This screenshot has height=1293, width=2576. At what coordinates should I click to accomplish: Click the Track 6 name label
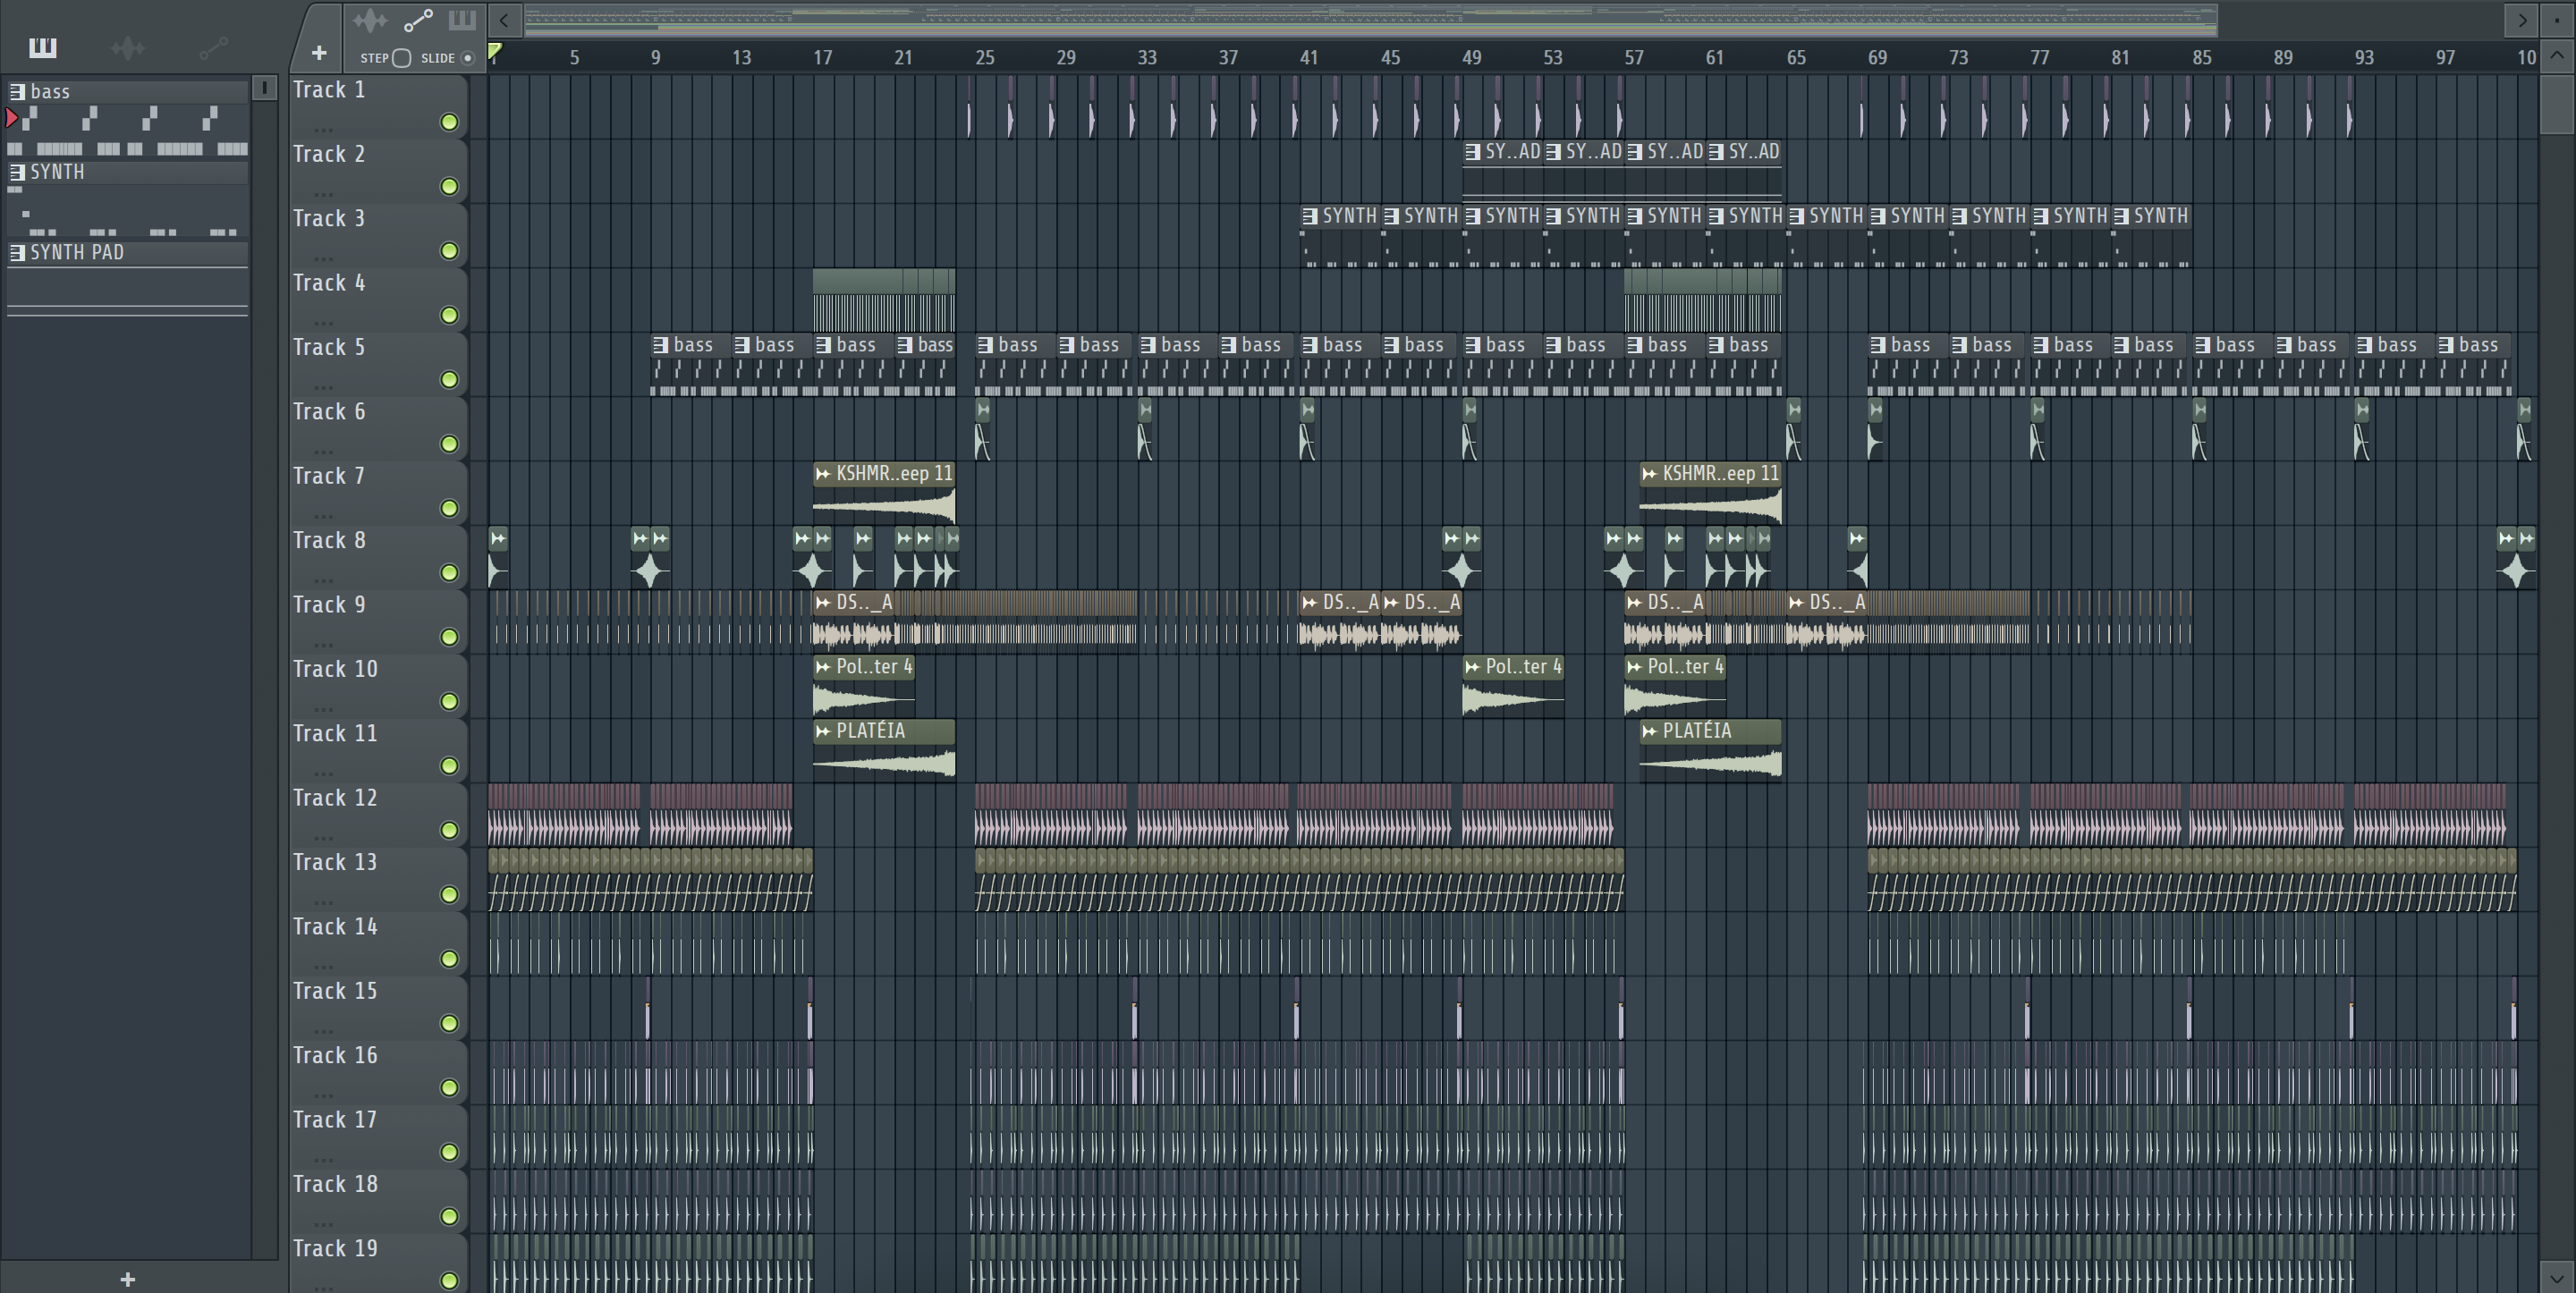pos(329,412)
